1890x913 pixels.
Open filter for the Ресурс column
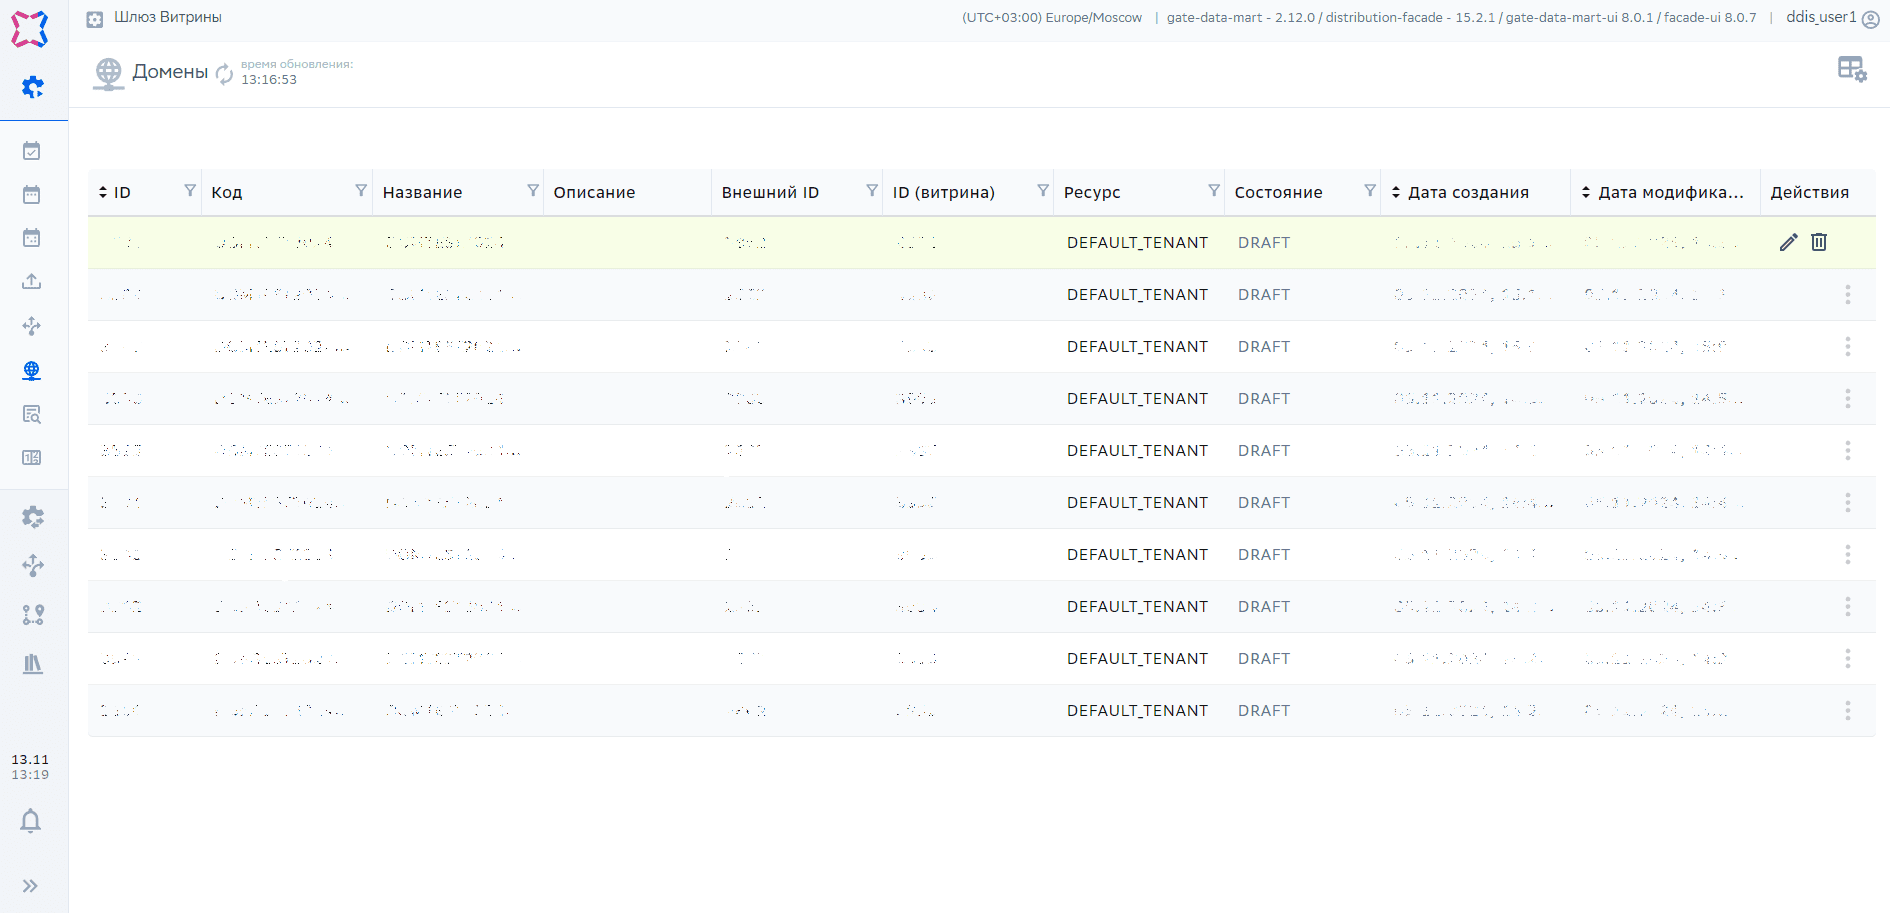coord(1214,191)
